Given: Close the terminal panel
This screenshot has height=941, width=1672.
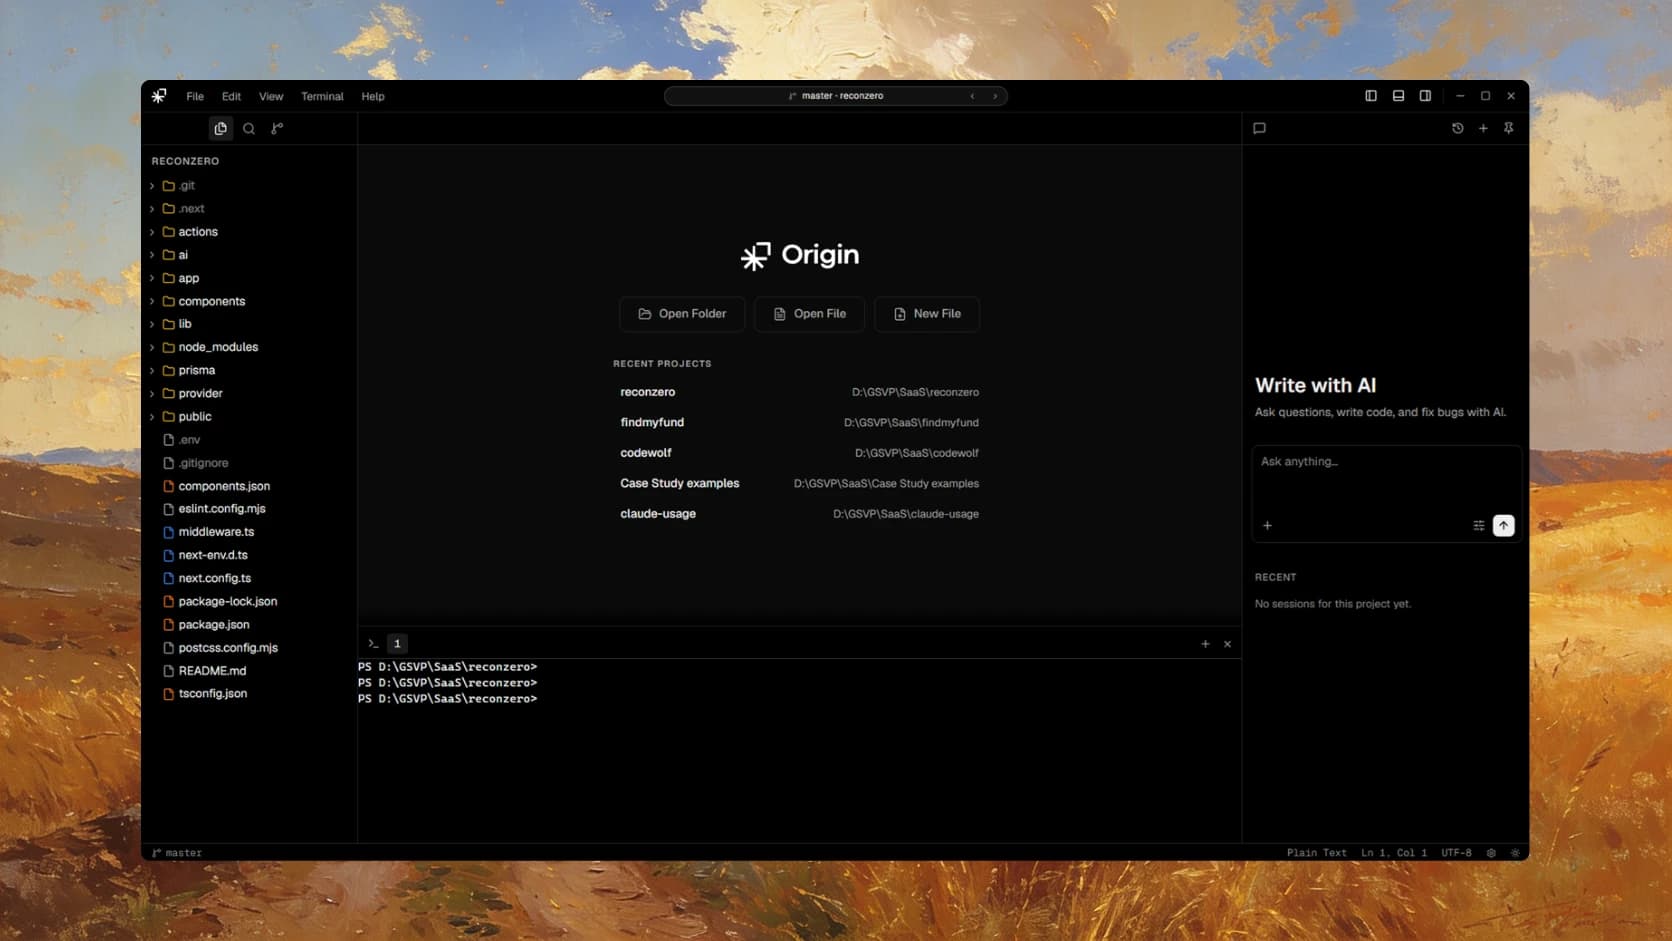Looking at the screenshot, I should [x=1227, y=644].
